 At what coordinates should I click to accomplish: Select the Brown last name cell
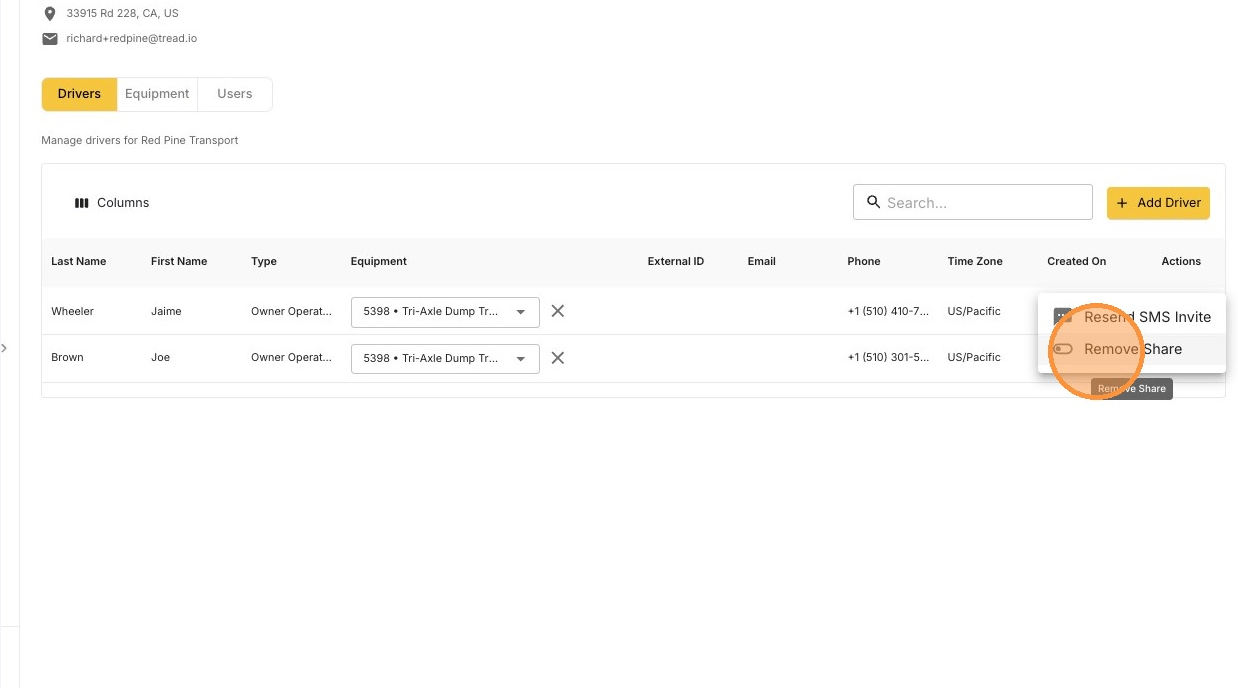point(68,358)
